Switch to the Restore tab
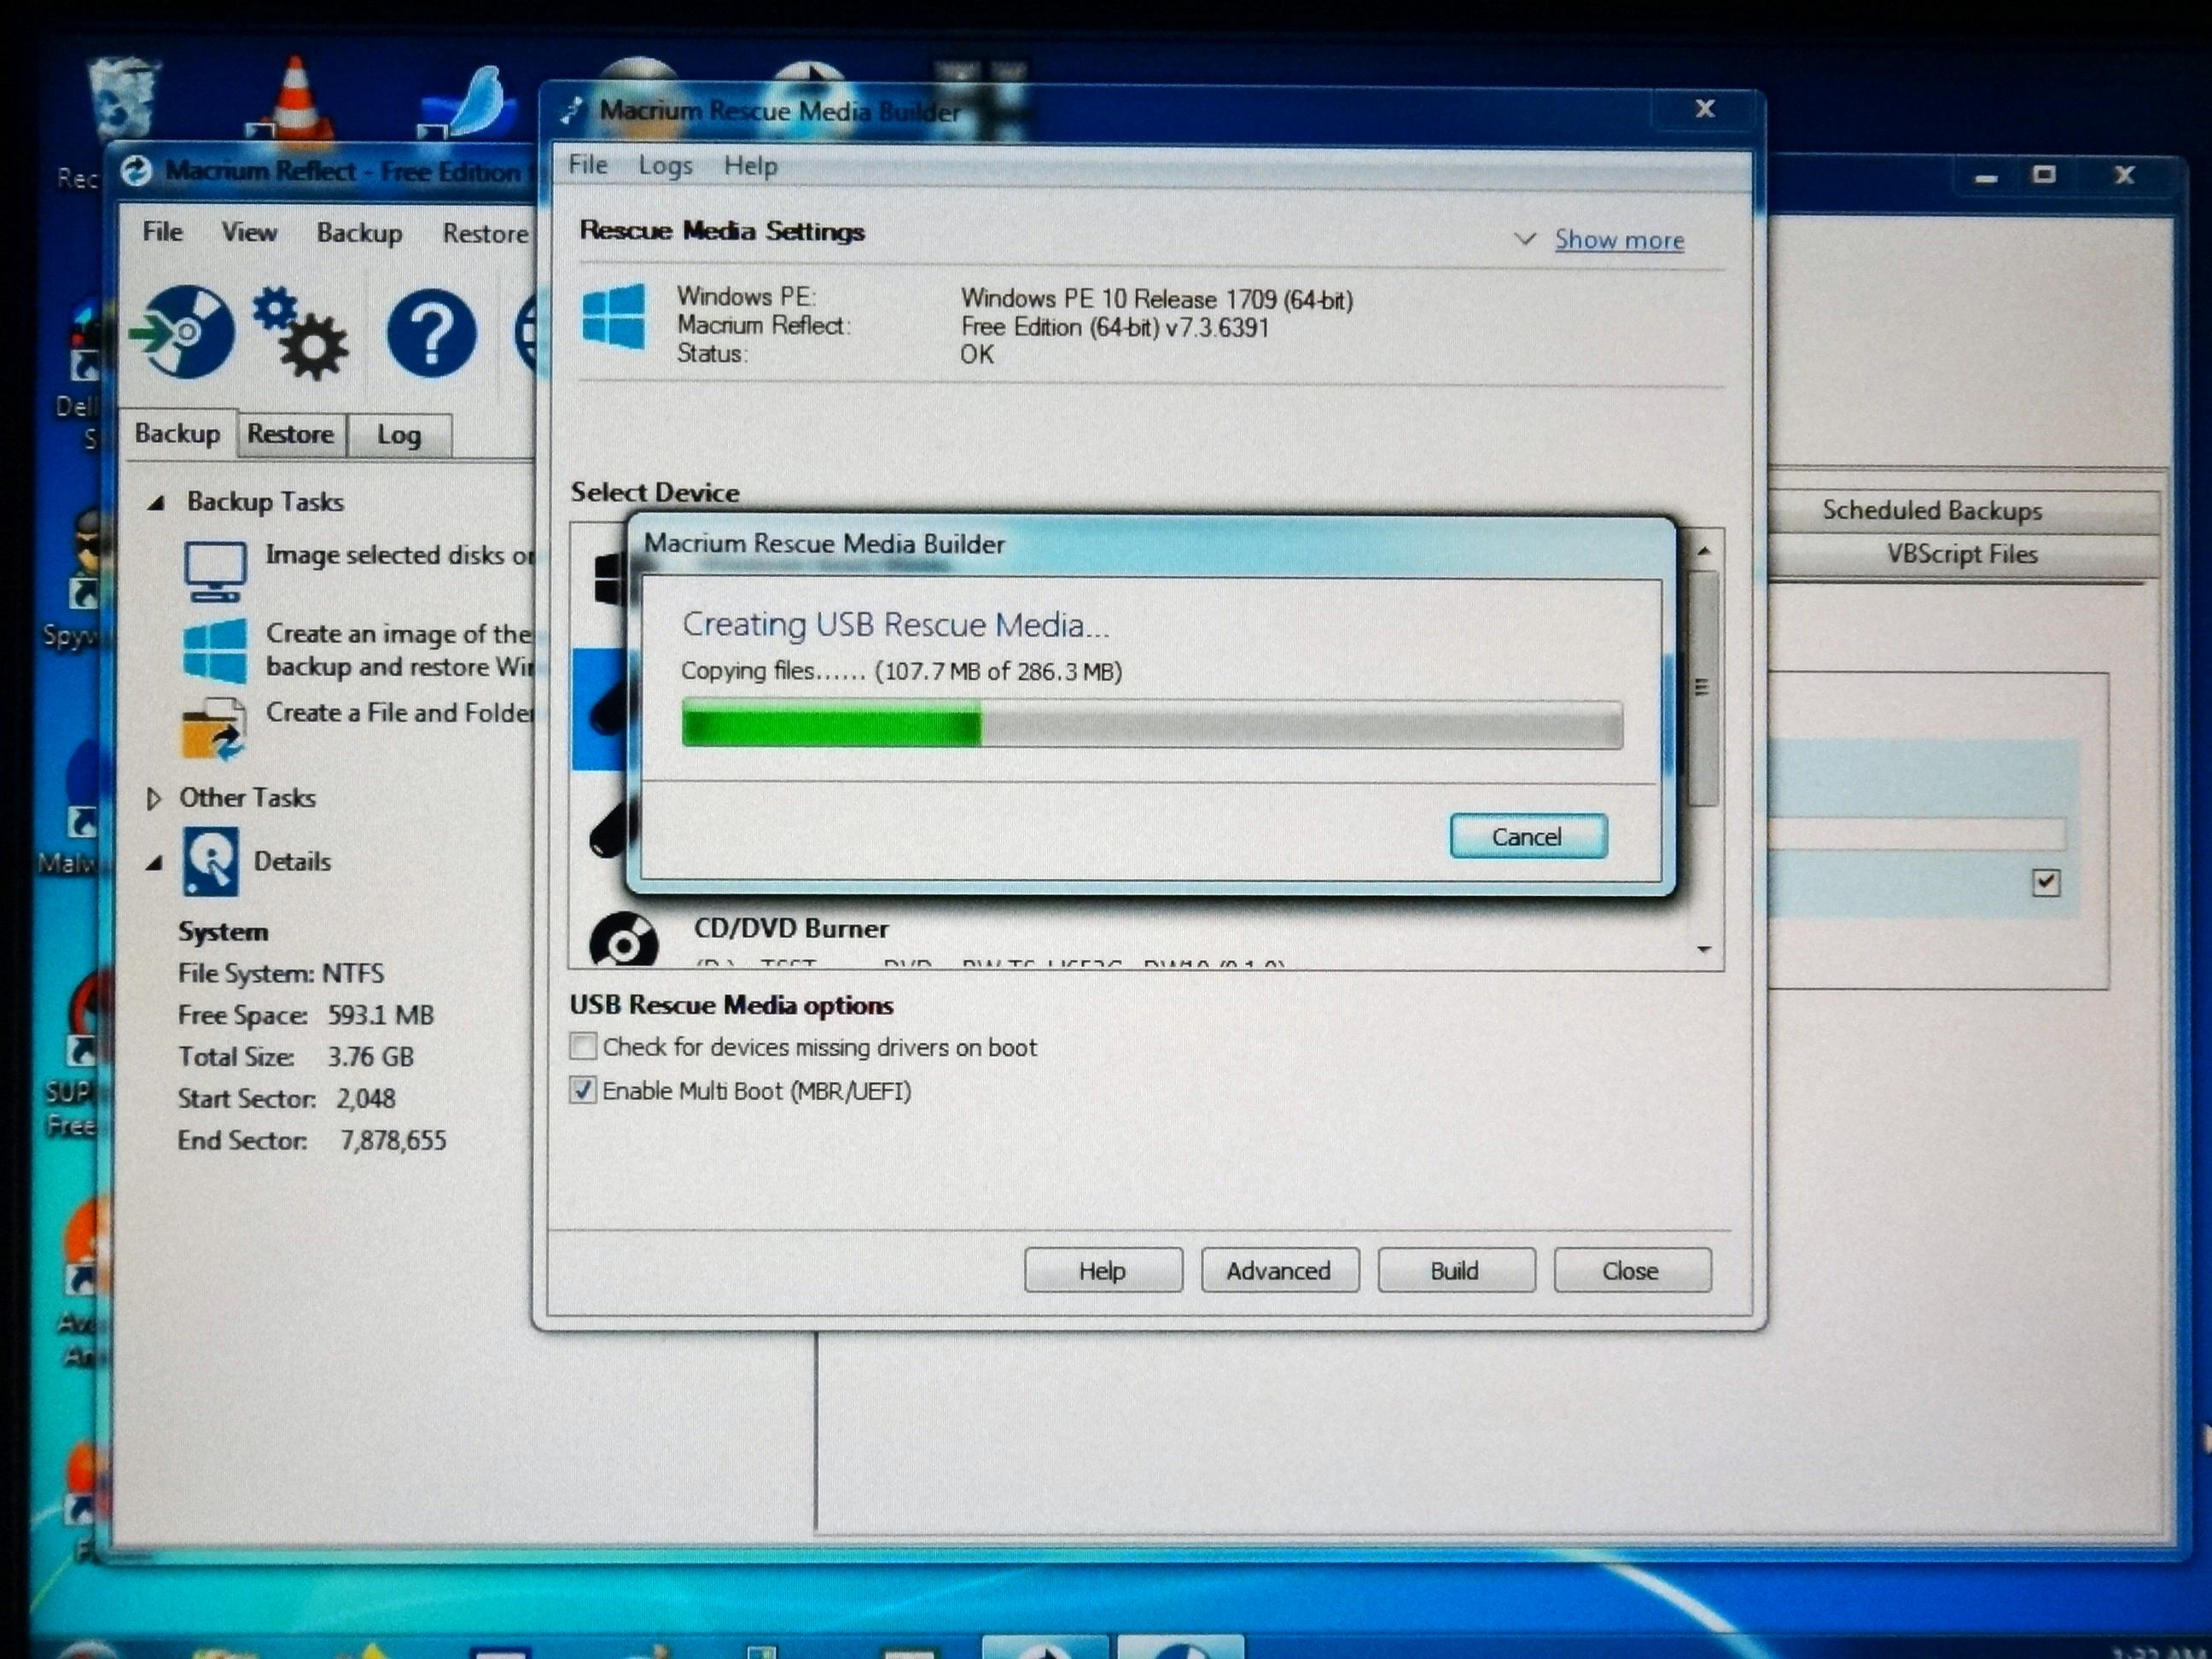This screenshot has width=2212, height=1659. pyautogui.click(x=291, y=435)
